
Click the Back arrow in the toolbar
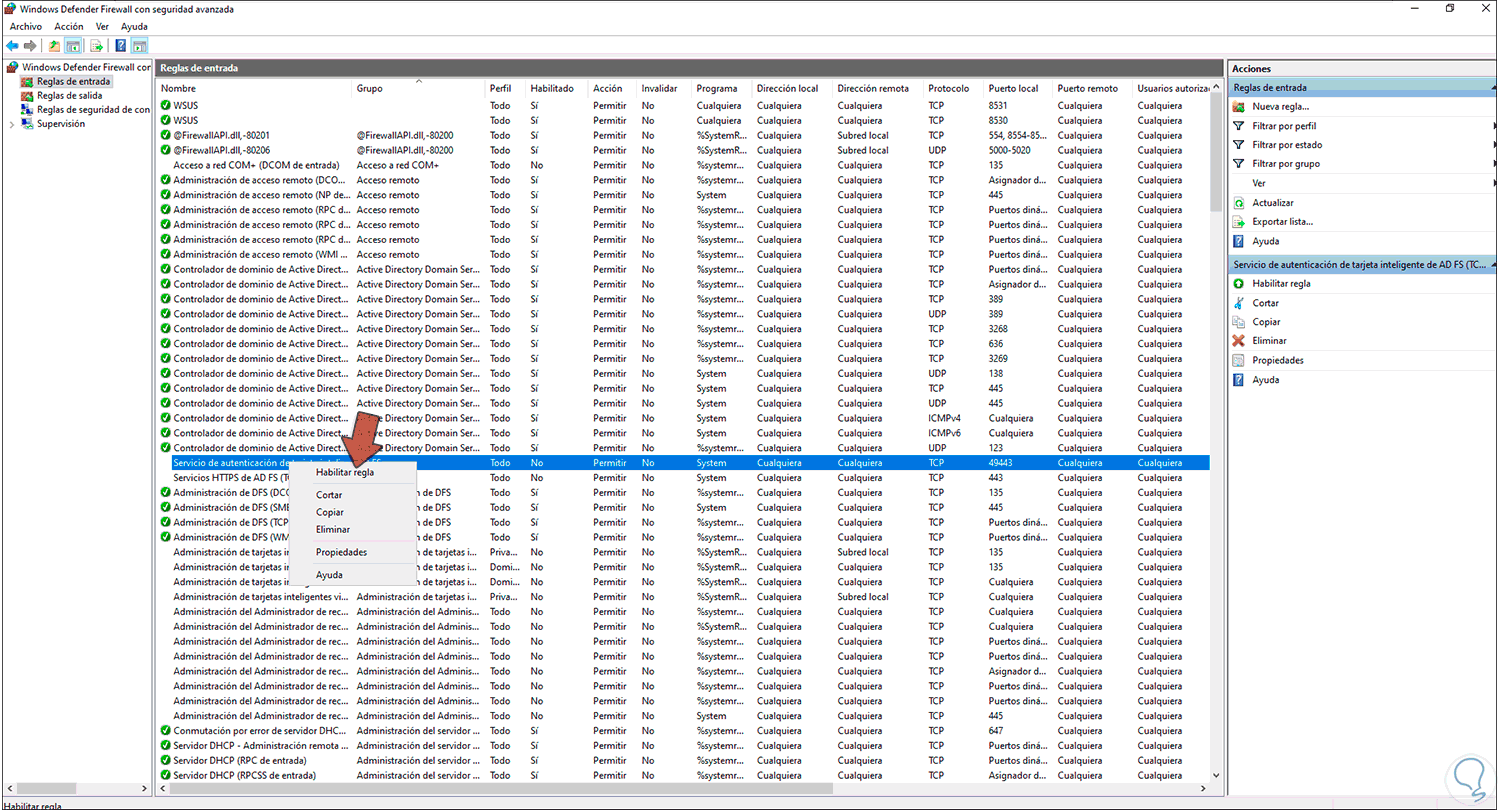tap(12, 45)
